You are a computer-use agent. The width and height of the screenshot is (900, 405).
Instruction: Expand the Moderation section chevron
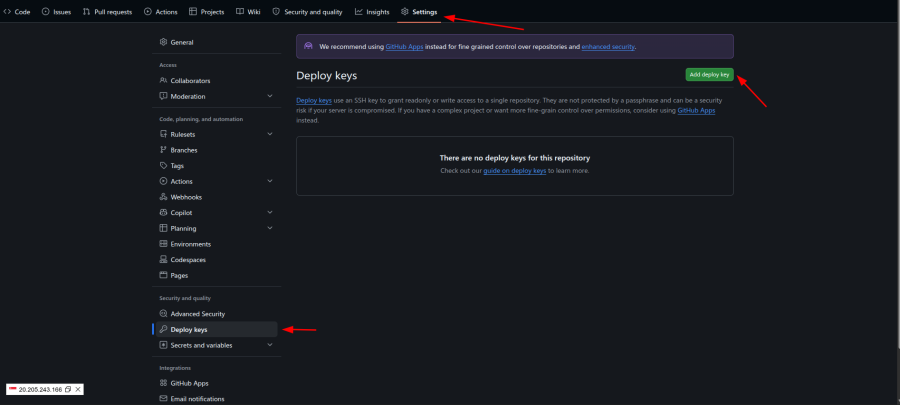click(x=270, y=96)
